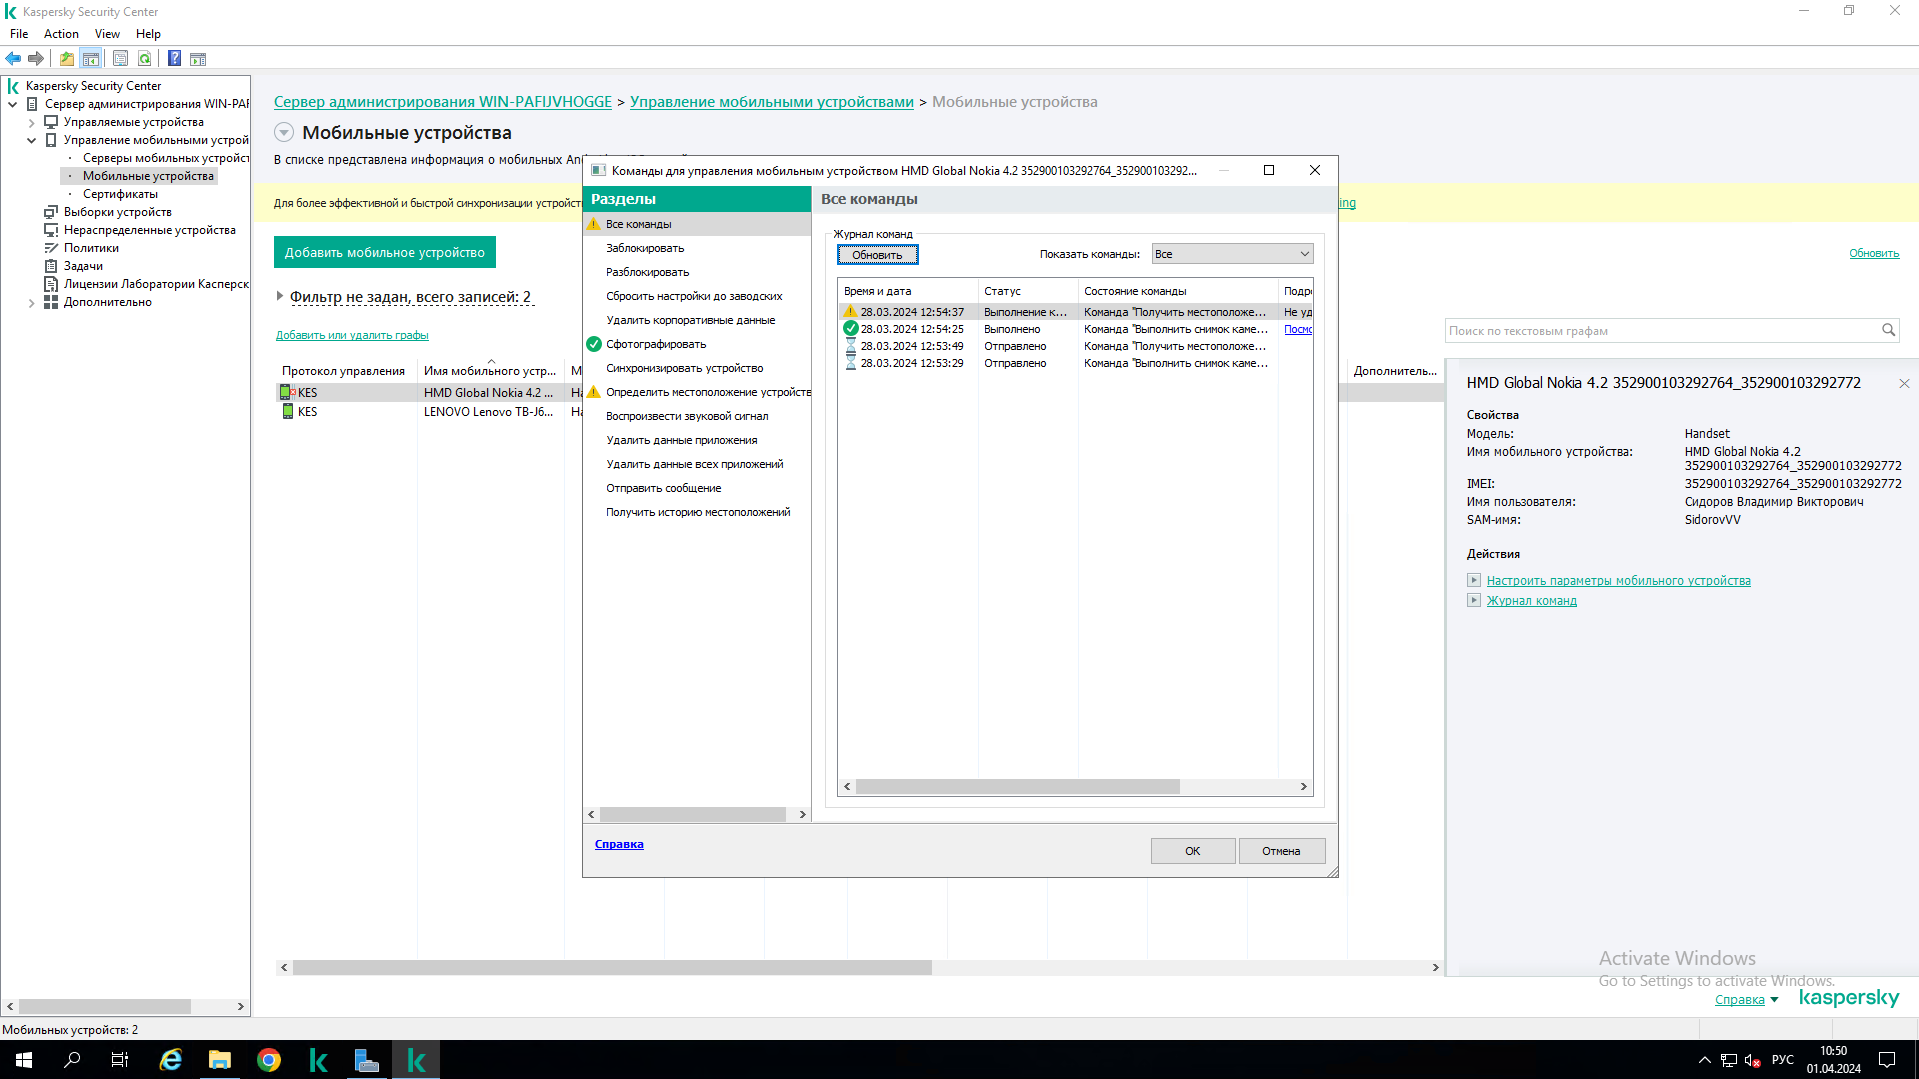The height and width of the screenshot is (1079, 1919).
Task: Open the Показать команды dropdown set to Все
Action: [x=1232, y=254]
